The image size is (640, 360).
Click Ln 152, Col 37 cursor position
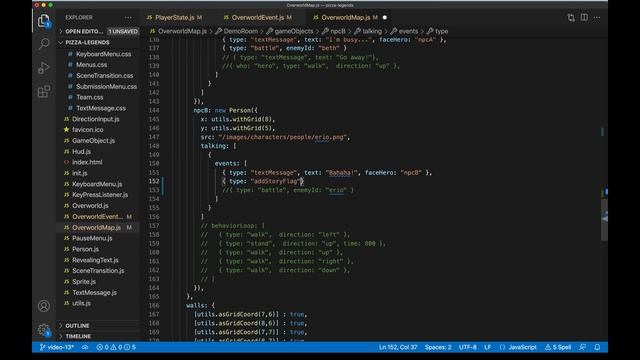point(398,347)
